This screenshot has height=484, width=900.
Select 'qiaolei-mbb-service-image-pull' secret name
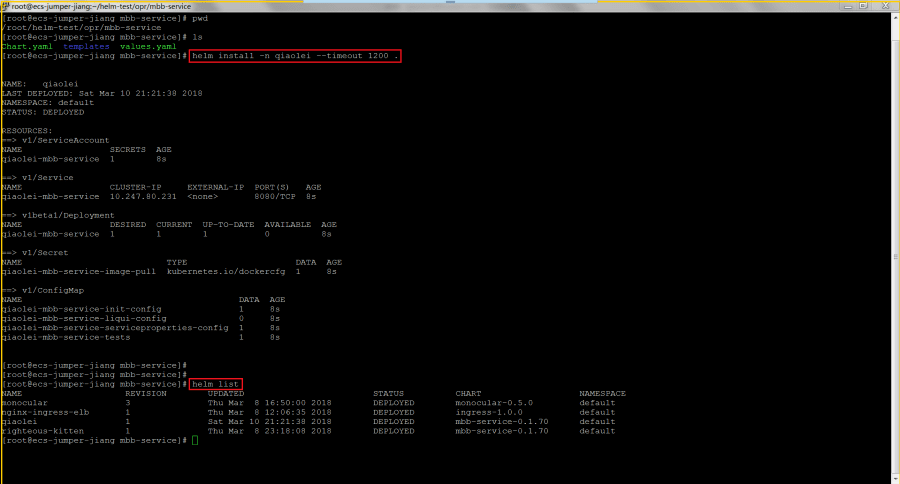(79, 272)
